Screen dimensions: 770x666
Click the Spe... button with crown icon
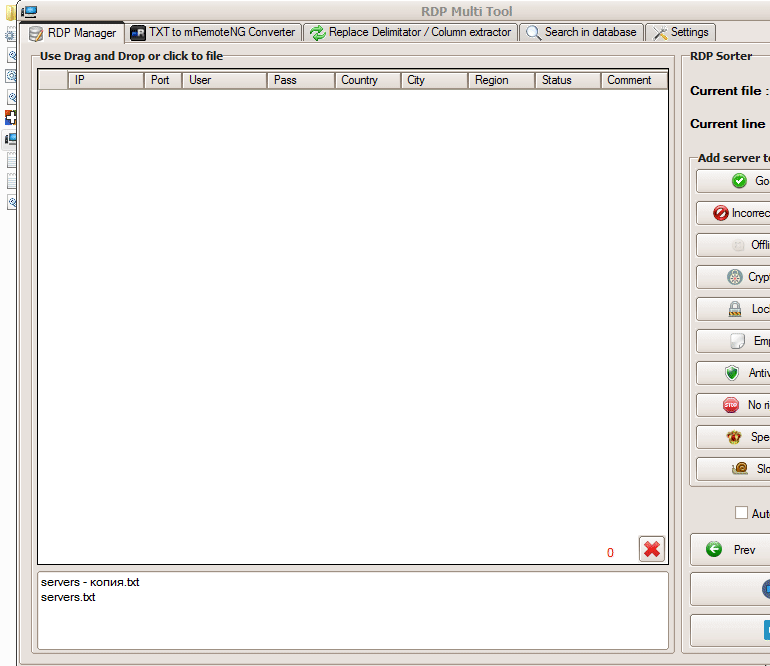click(x=733, y=437)
